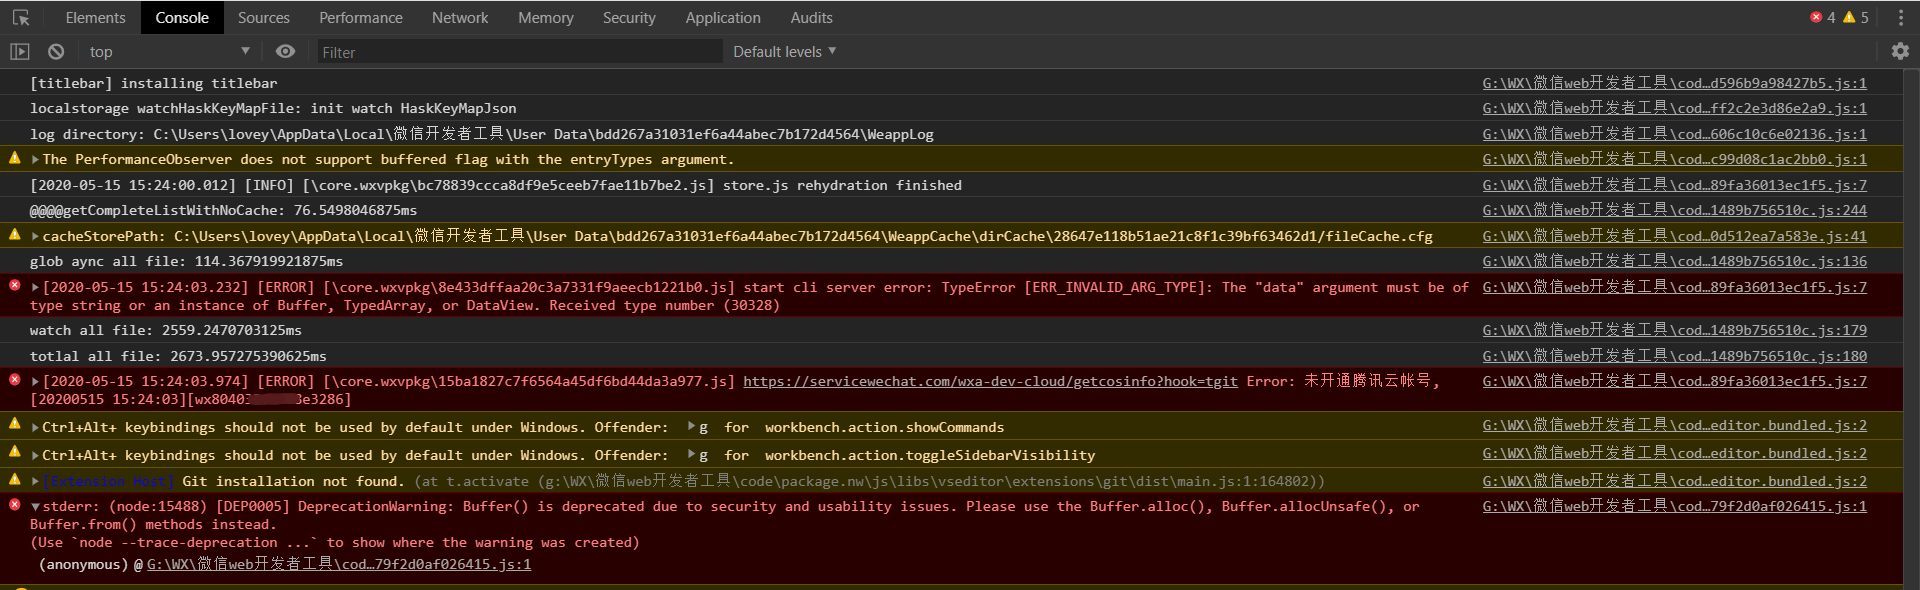Select 'store.js rehydration finished' INFO line
This screenshot has height=590, width=1920.
point(496,186)
